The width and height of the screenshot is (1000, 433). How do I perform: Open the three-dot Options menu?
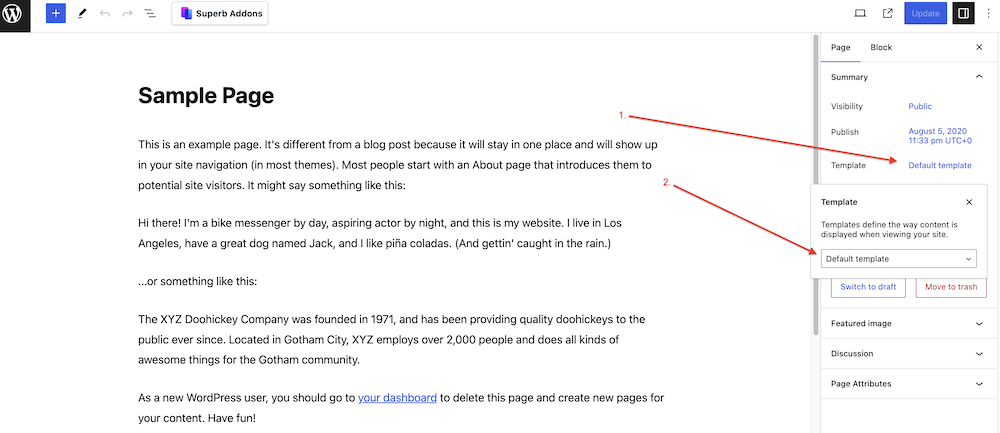[989, 13]
